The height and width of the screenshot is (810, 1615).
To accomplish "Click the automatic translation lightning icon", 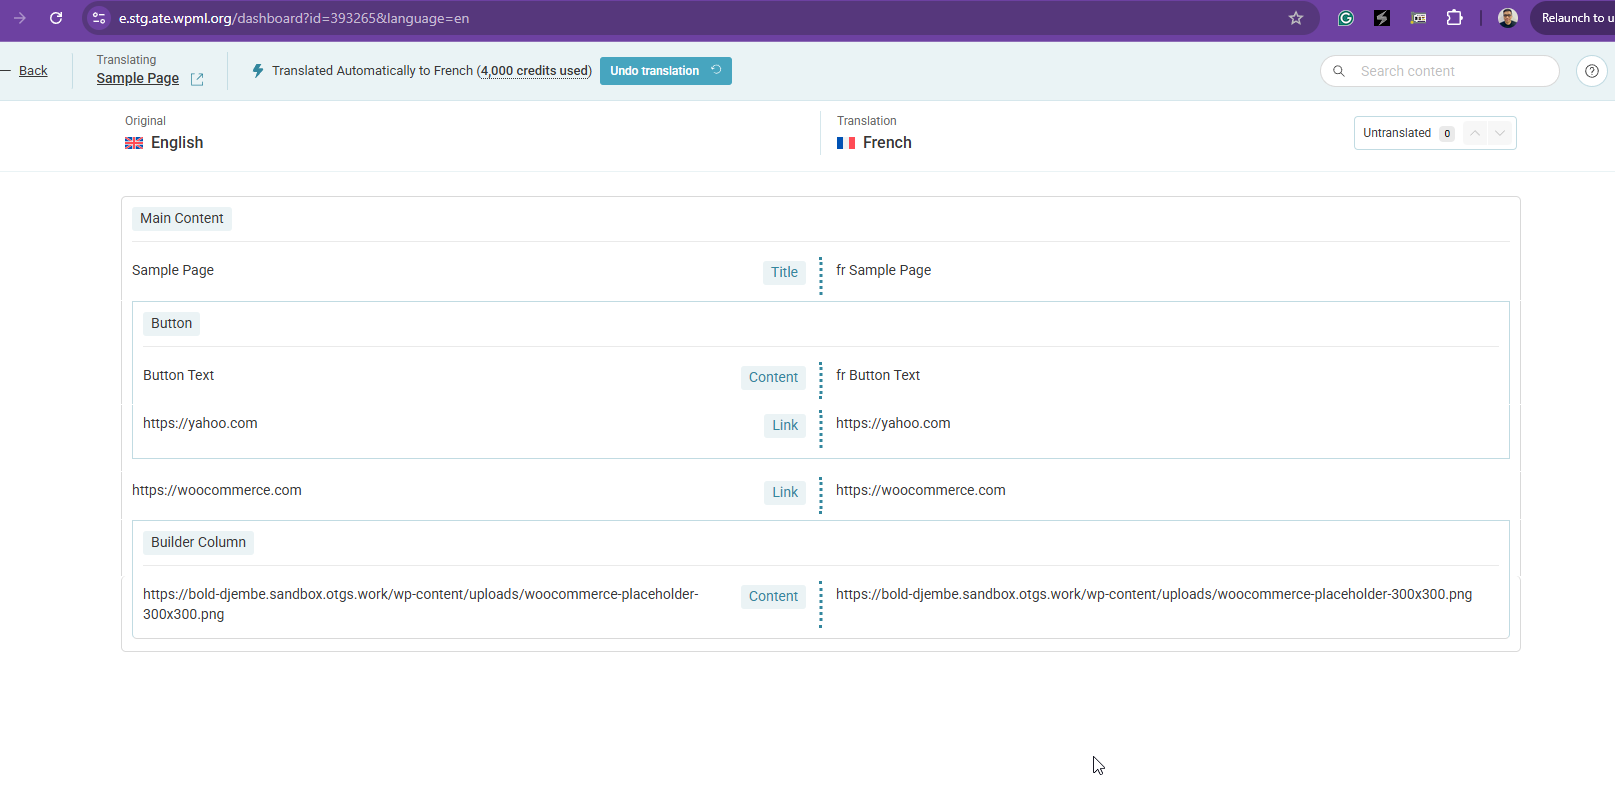I will pos(258,71).
